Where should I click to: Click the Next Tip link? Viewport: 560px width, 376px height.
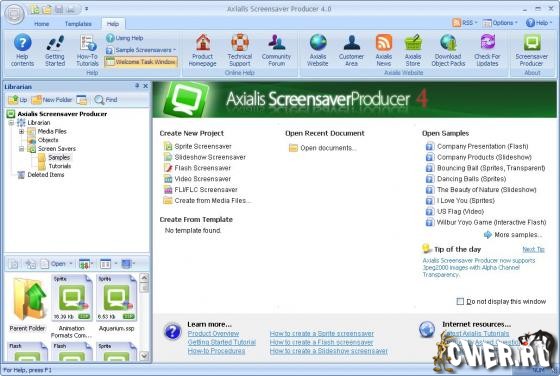coord(533,249)
